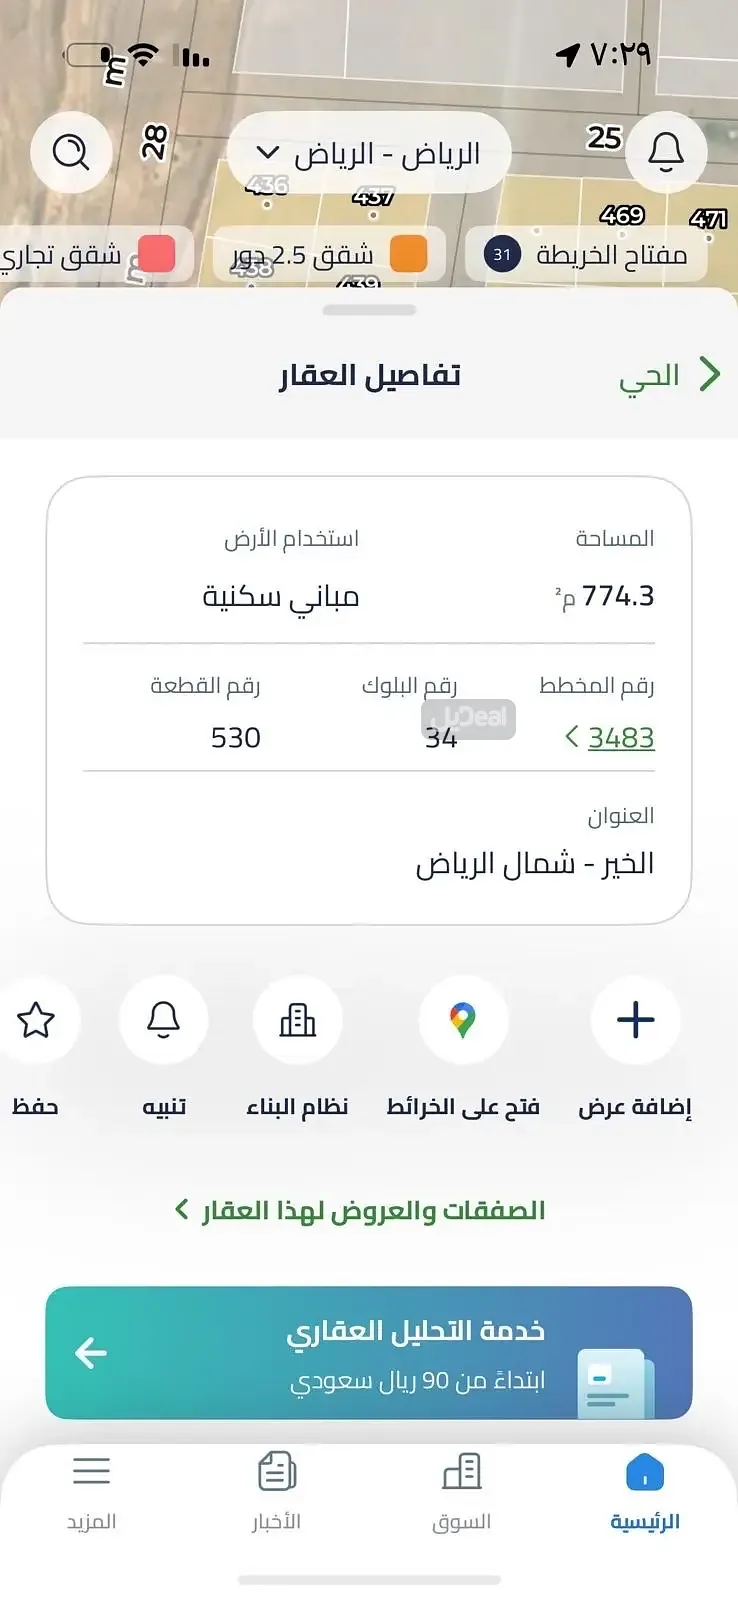Save property with the star icon
The height and width of the screenshot is (1600, 738).
tap(36, 1021)
